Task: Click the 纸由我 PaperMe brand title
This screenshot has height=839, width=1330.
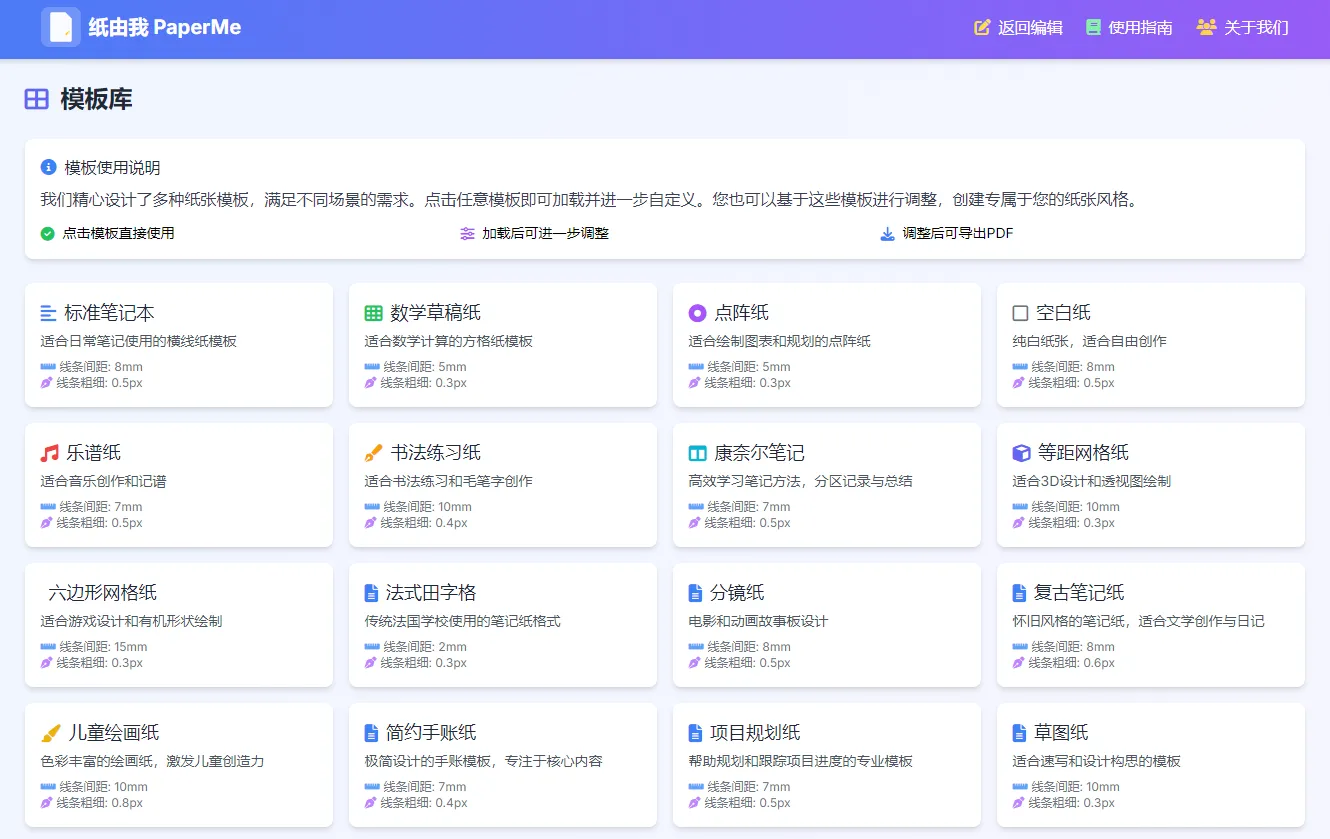Action: pyautogui.click(x=165, y=27)
